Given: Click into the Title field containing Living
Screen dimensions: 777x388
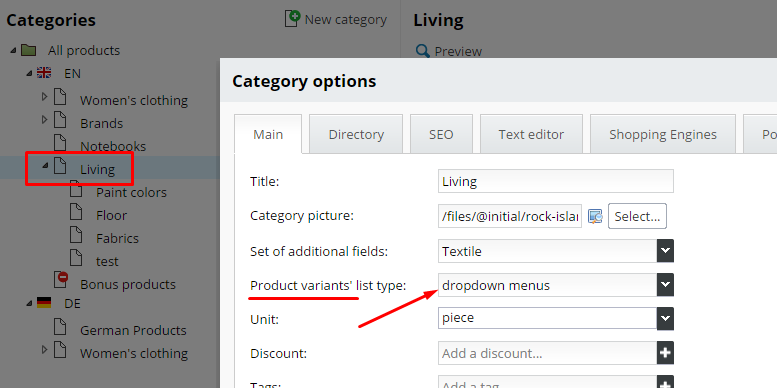Looking at the screenshot, I should 555,181.
